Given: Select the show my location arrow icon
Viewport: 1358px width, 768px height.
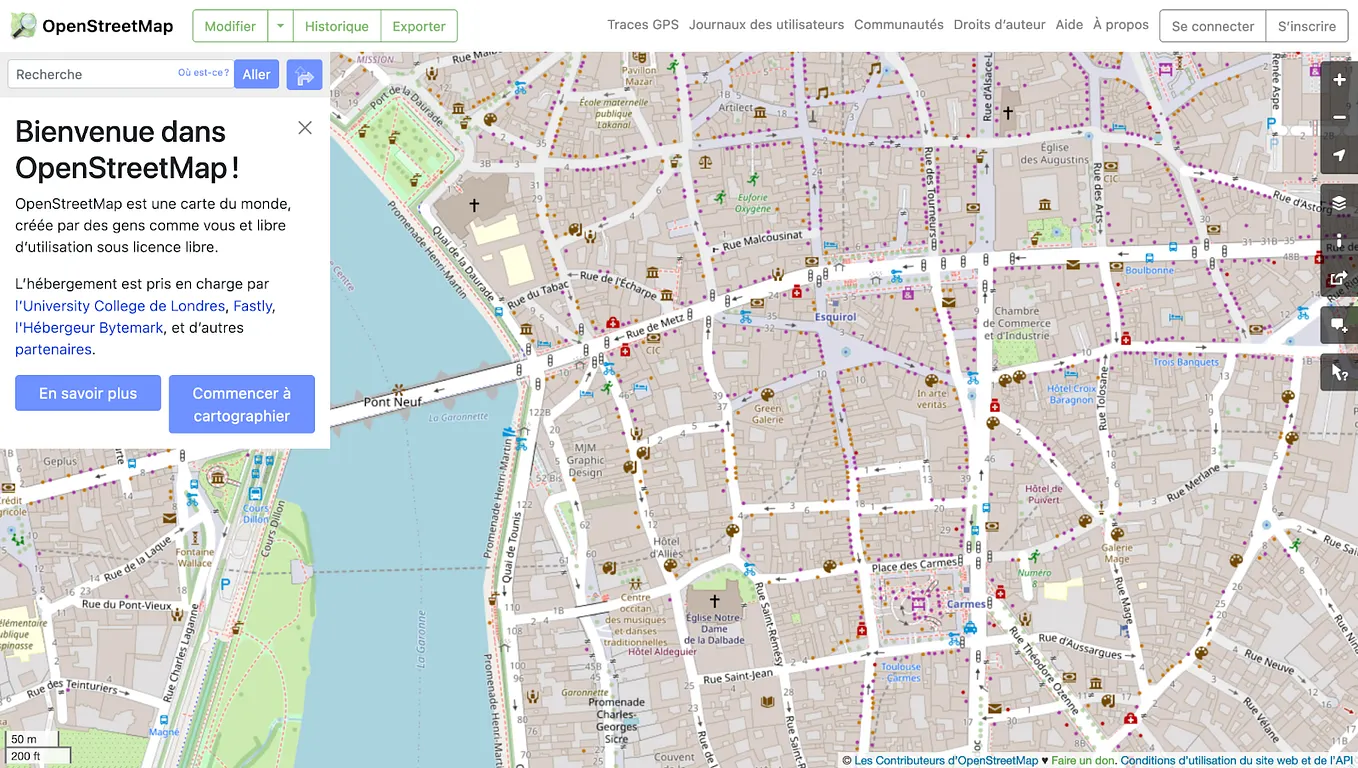Looking at the screenshot, I should point(1338,155).
